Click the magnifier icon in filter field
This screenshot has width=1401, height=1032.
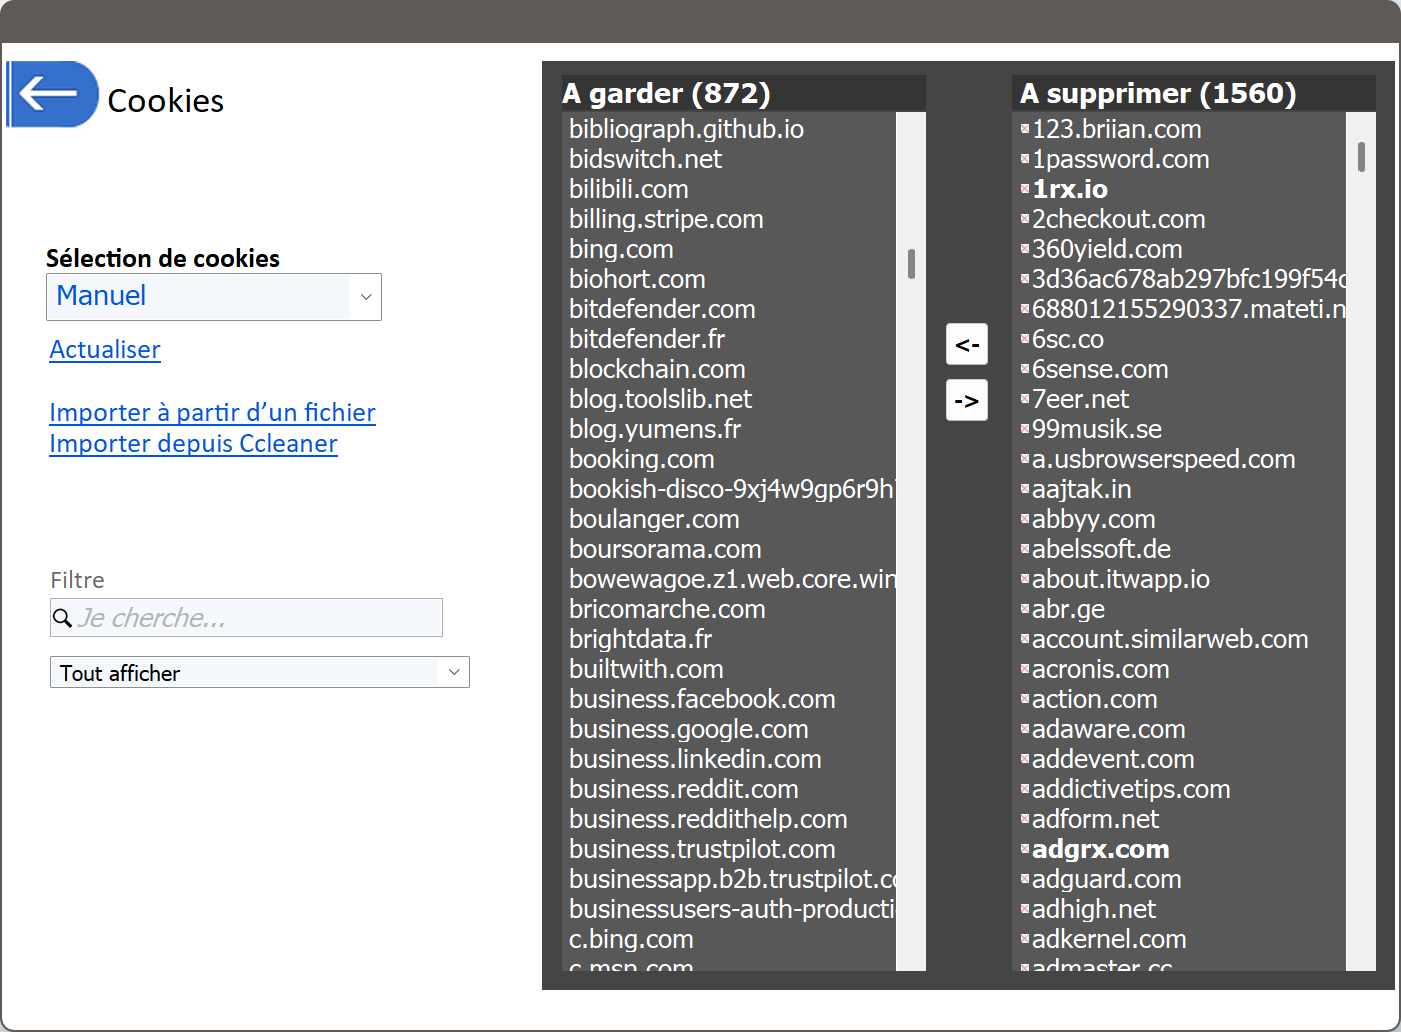point(62,618)
